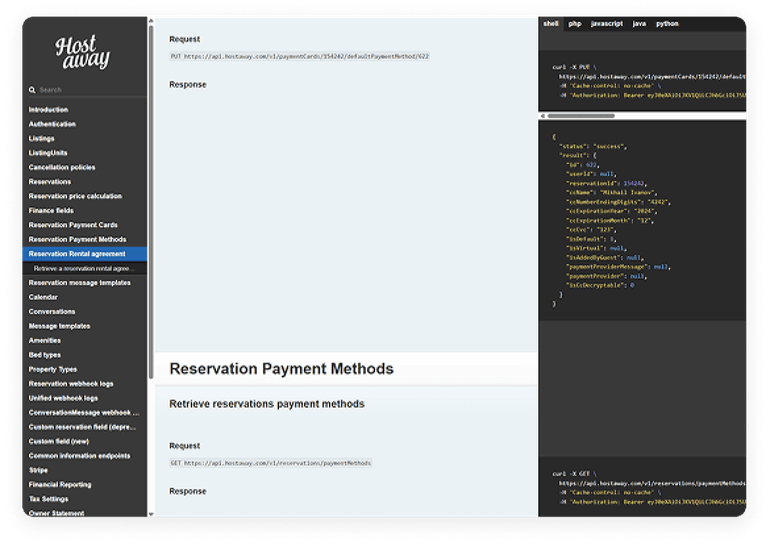This screenshot has width=768, height=544.
Task: Click the isCcDecryptable JSON line
Action: click(600, 285)
